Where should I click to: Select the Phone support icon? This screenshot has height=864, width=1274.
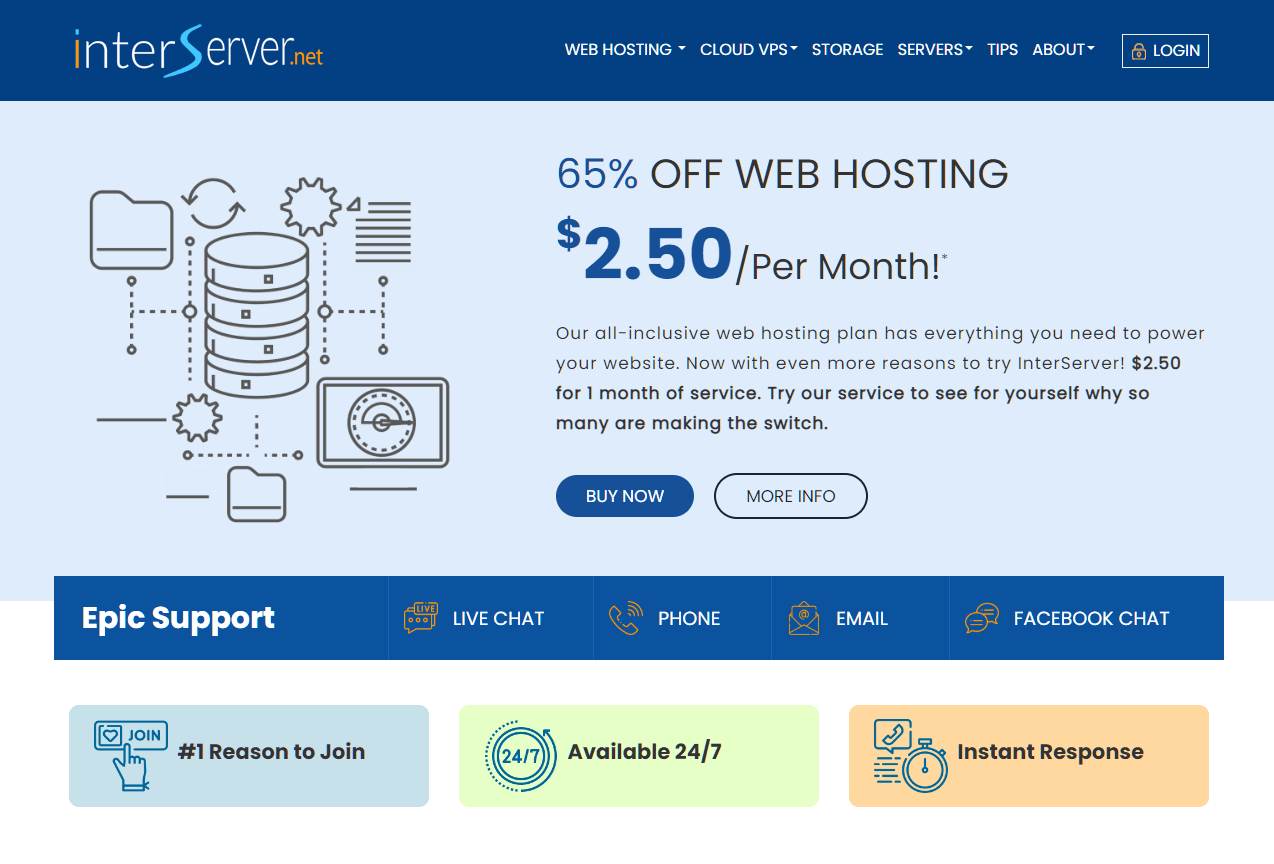tap(625, 618)
